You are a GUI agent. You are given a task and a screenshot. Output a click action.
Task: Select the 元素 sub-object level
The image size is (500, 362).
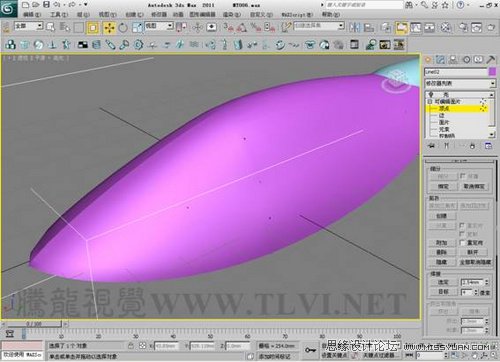444,129
